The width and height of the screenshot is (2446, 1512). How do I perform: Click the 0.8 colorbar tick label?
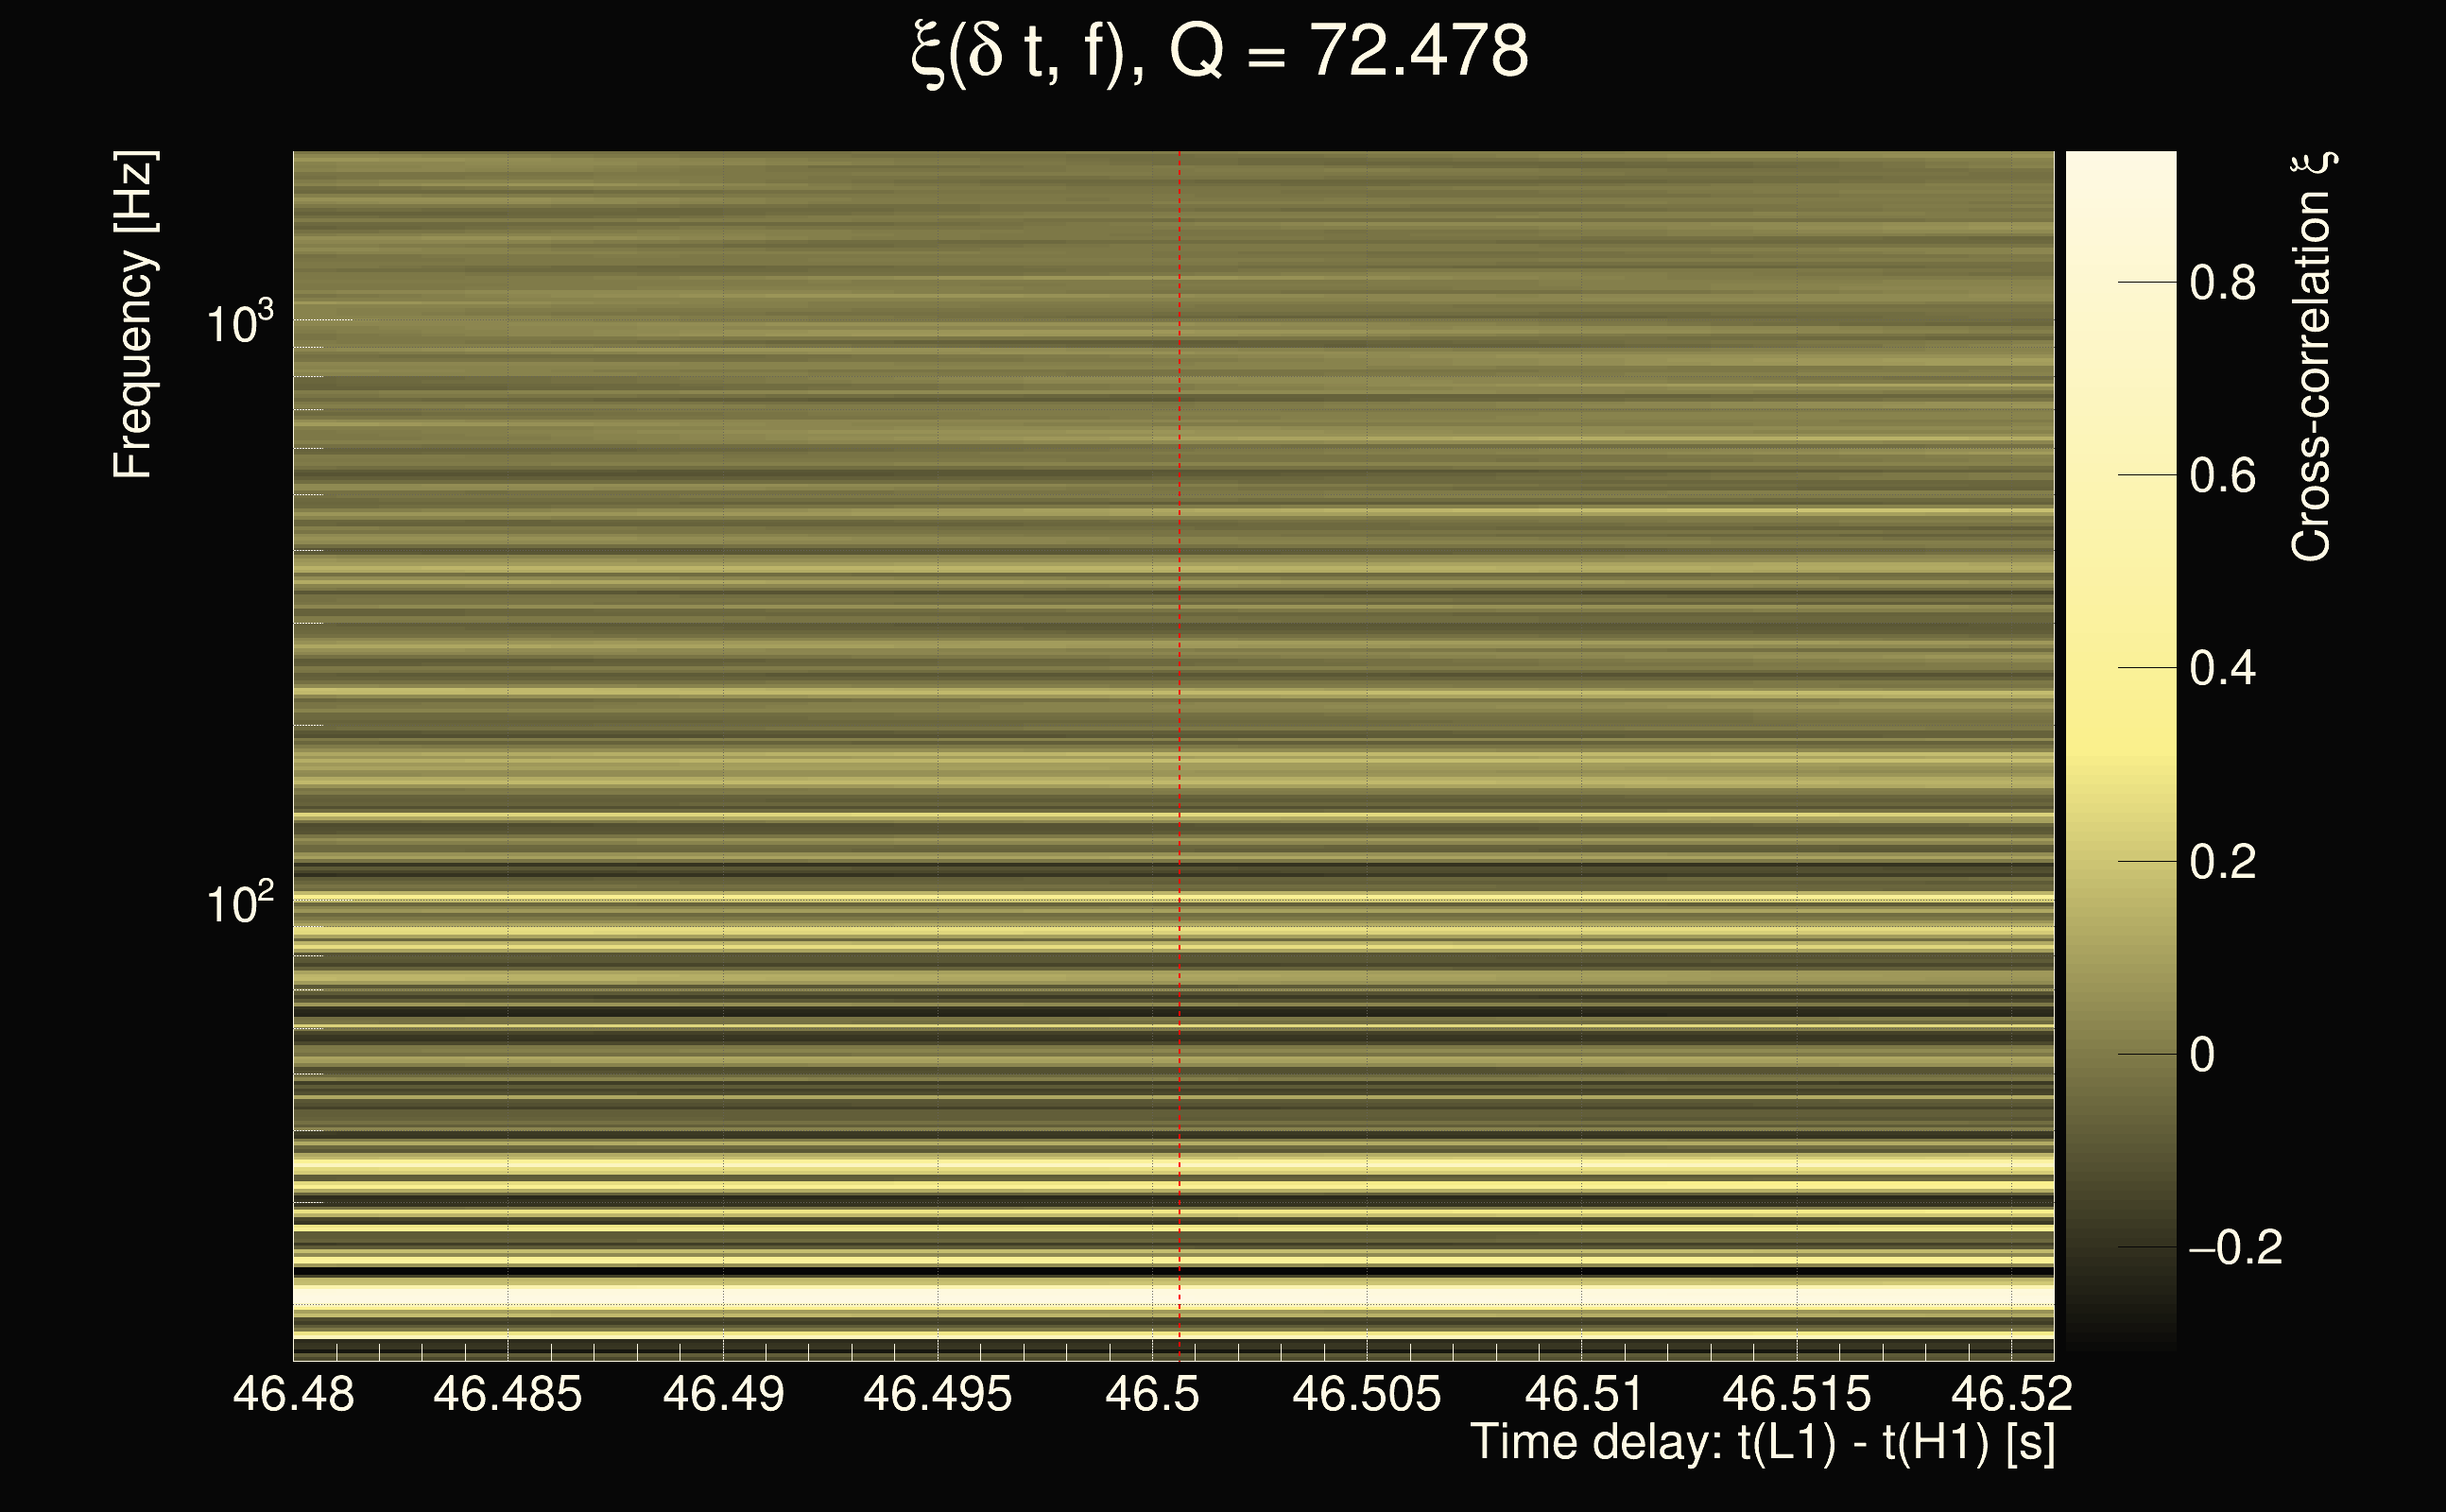pos(2222,283)
